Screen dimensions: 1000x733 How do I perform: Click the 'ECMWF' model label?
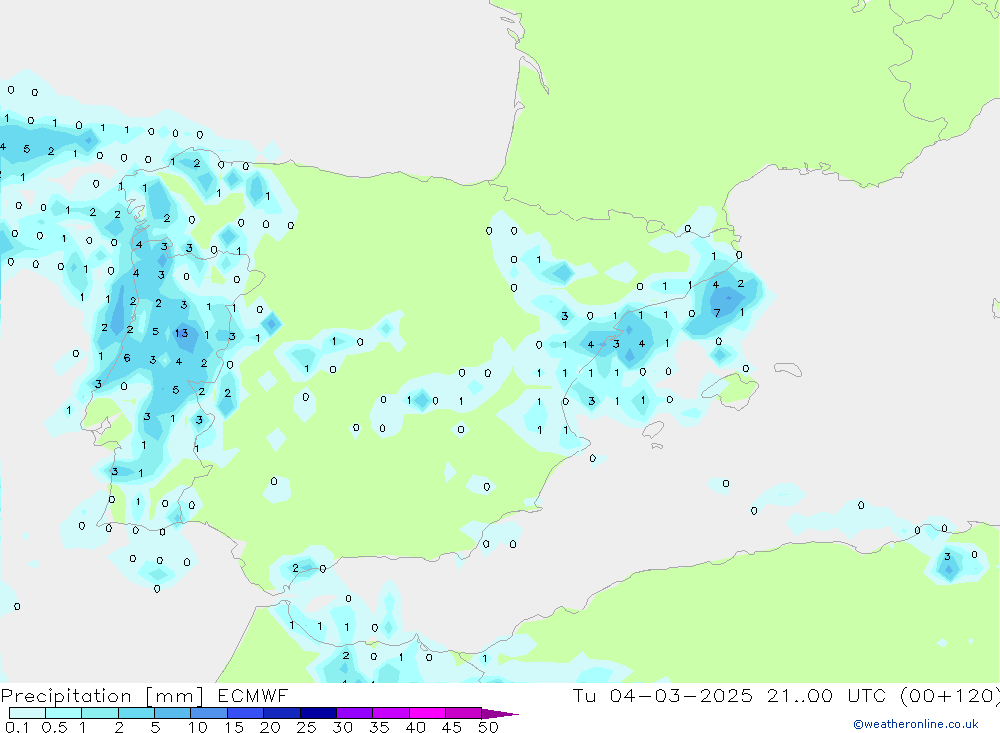pos(253,695)
